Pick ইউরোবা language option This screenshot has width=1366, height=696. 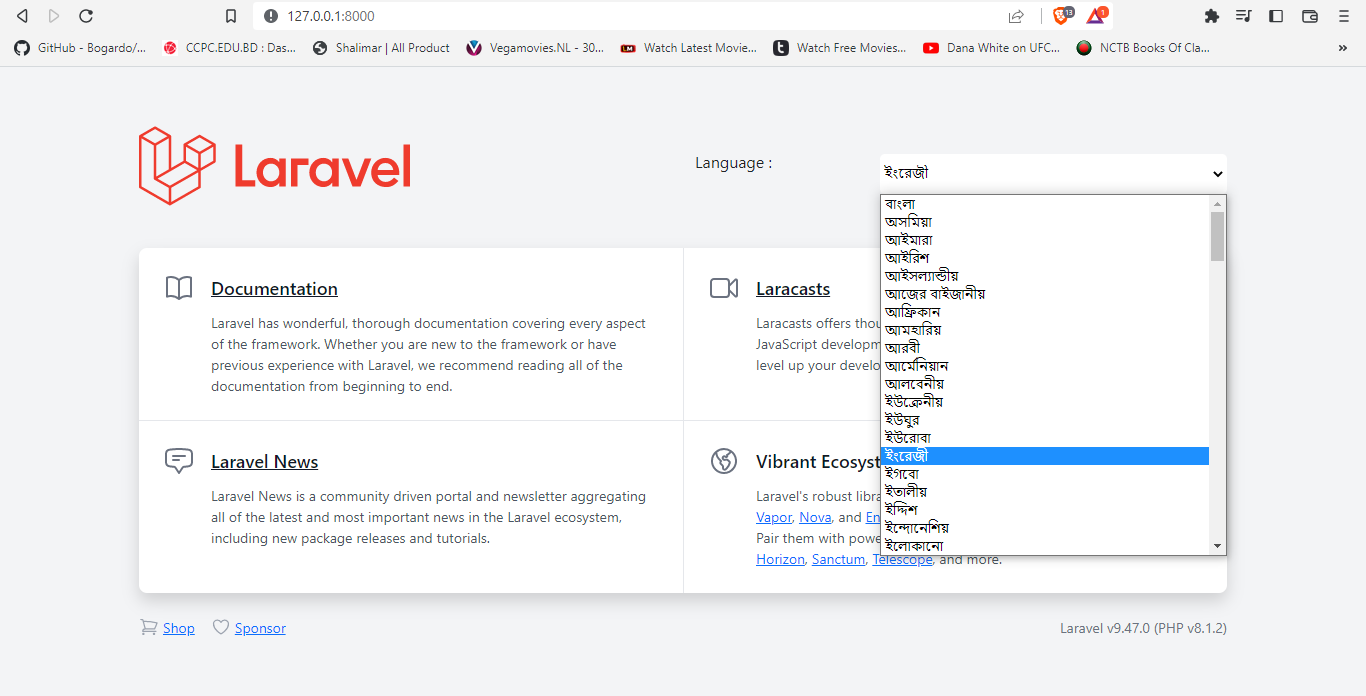1045,438
